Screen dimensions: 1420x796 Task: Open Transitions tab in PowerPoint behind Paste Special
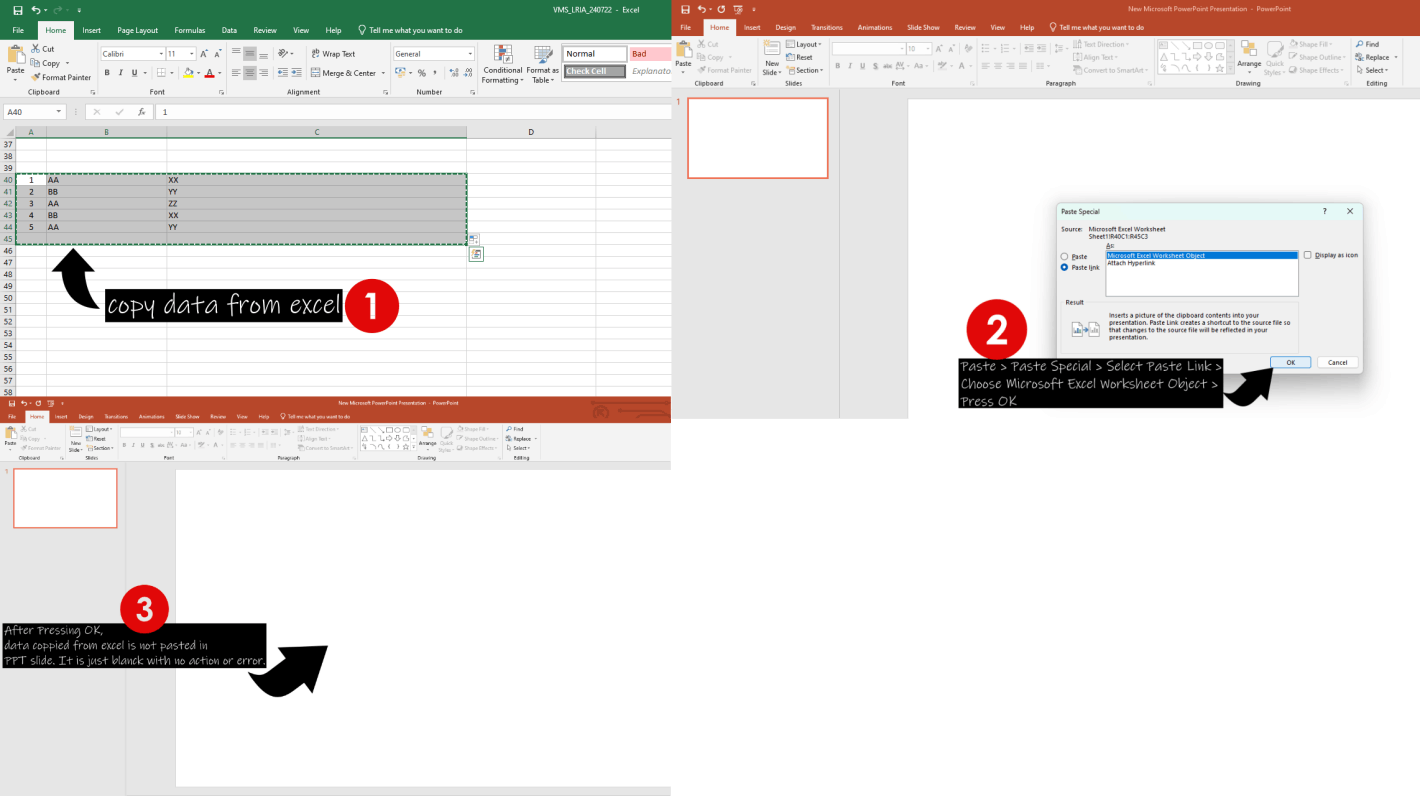pyautogui.click(x=827, y=28)
